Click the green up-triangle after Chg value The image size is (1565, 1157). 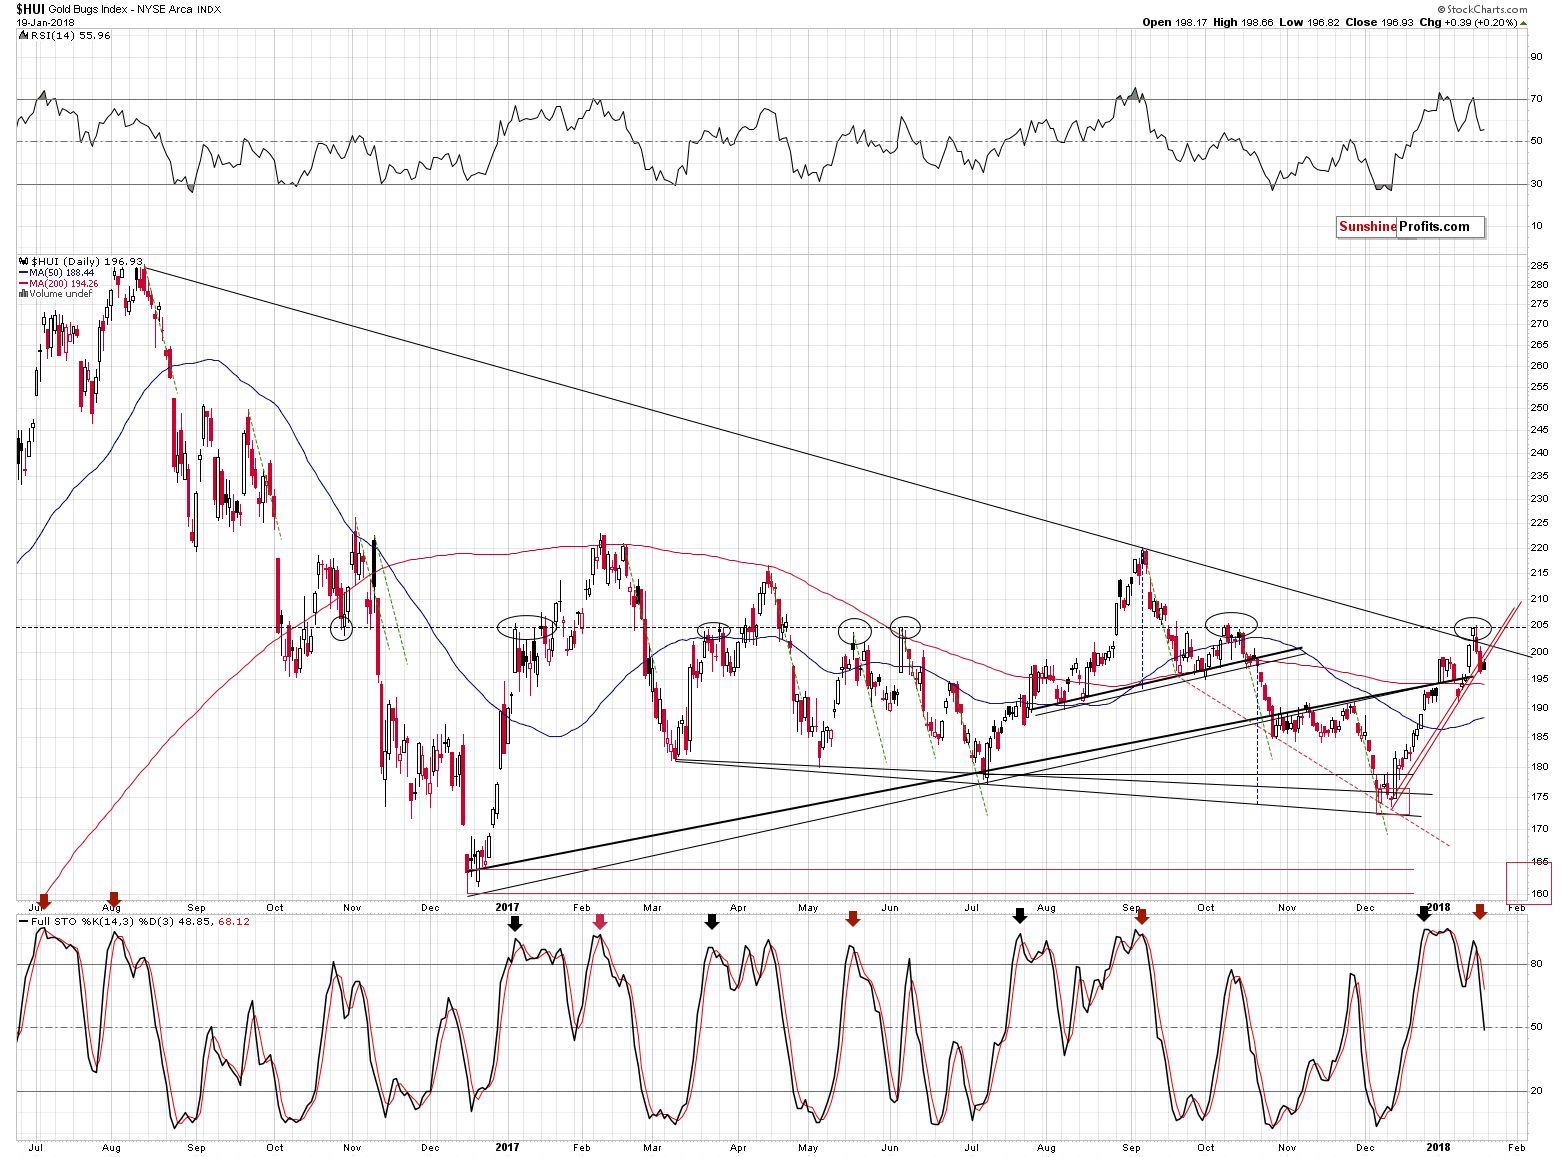point(1524,22)
